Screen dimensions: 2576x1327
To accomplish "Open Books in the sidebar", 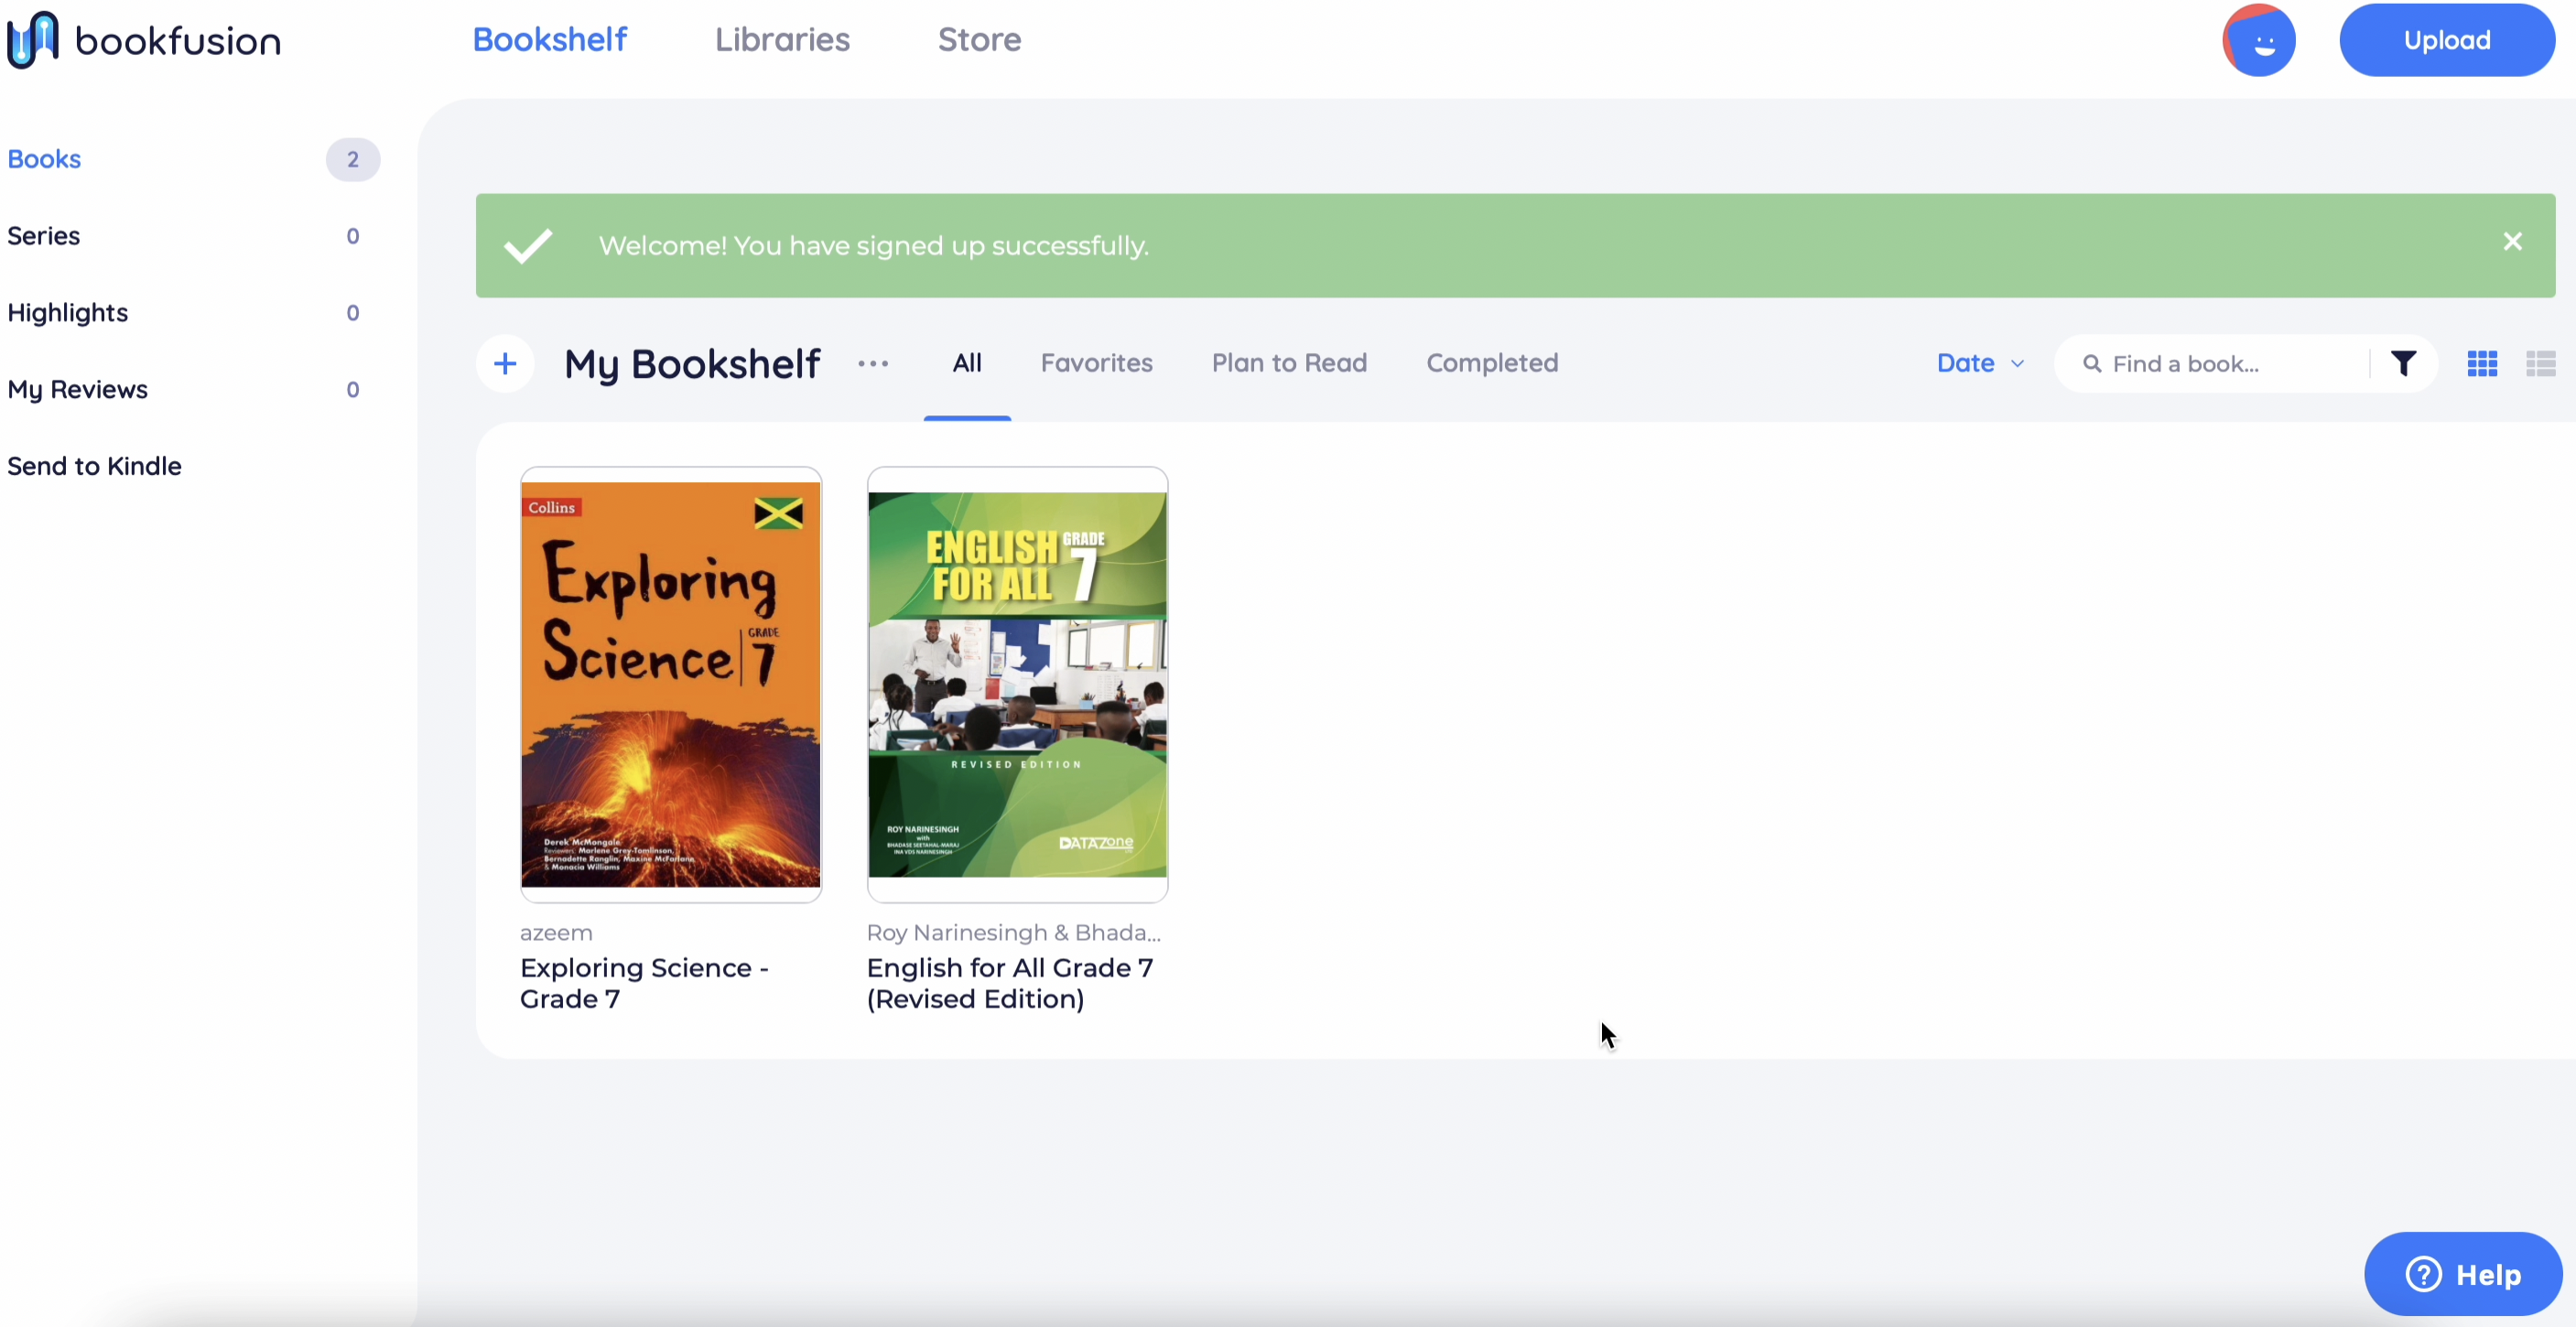I will click(x=45, y=159).
